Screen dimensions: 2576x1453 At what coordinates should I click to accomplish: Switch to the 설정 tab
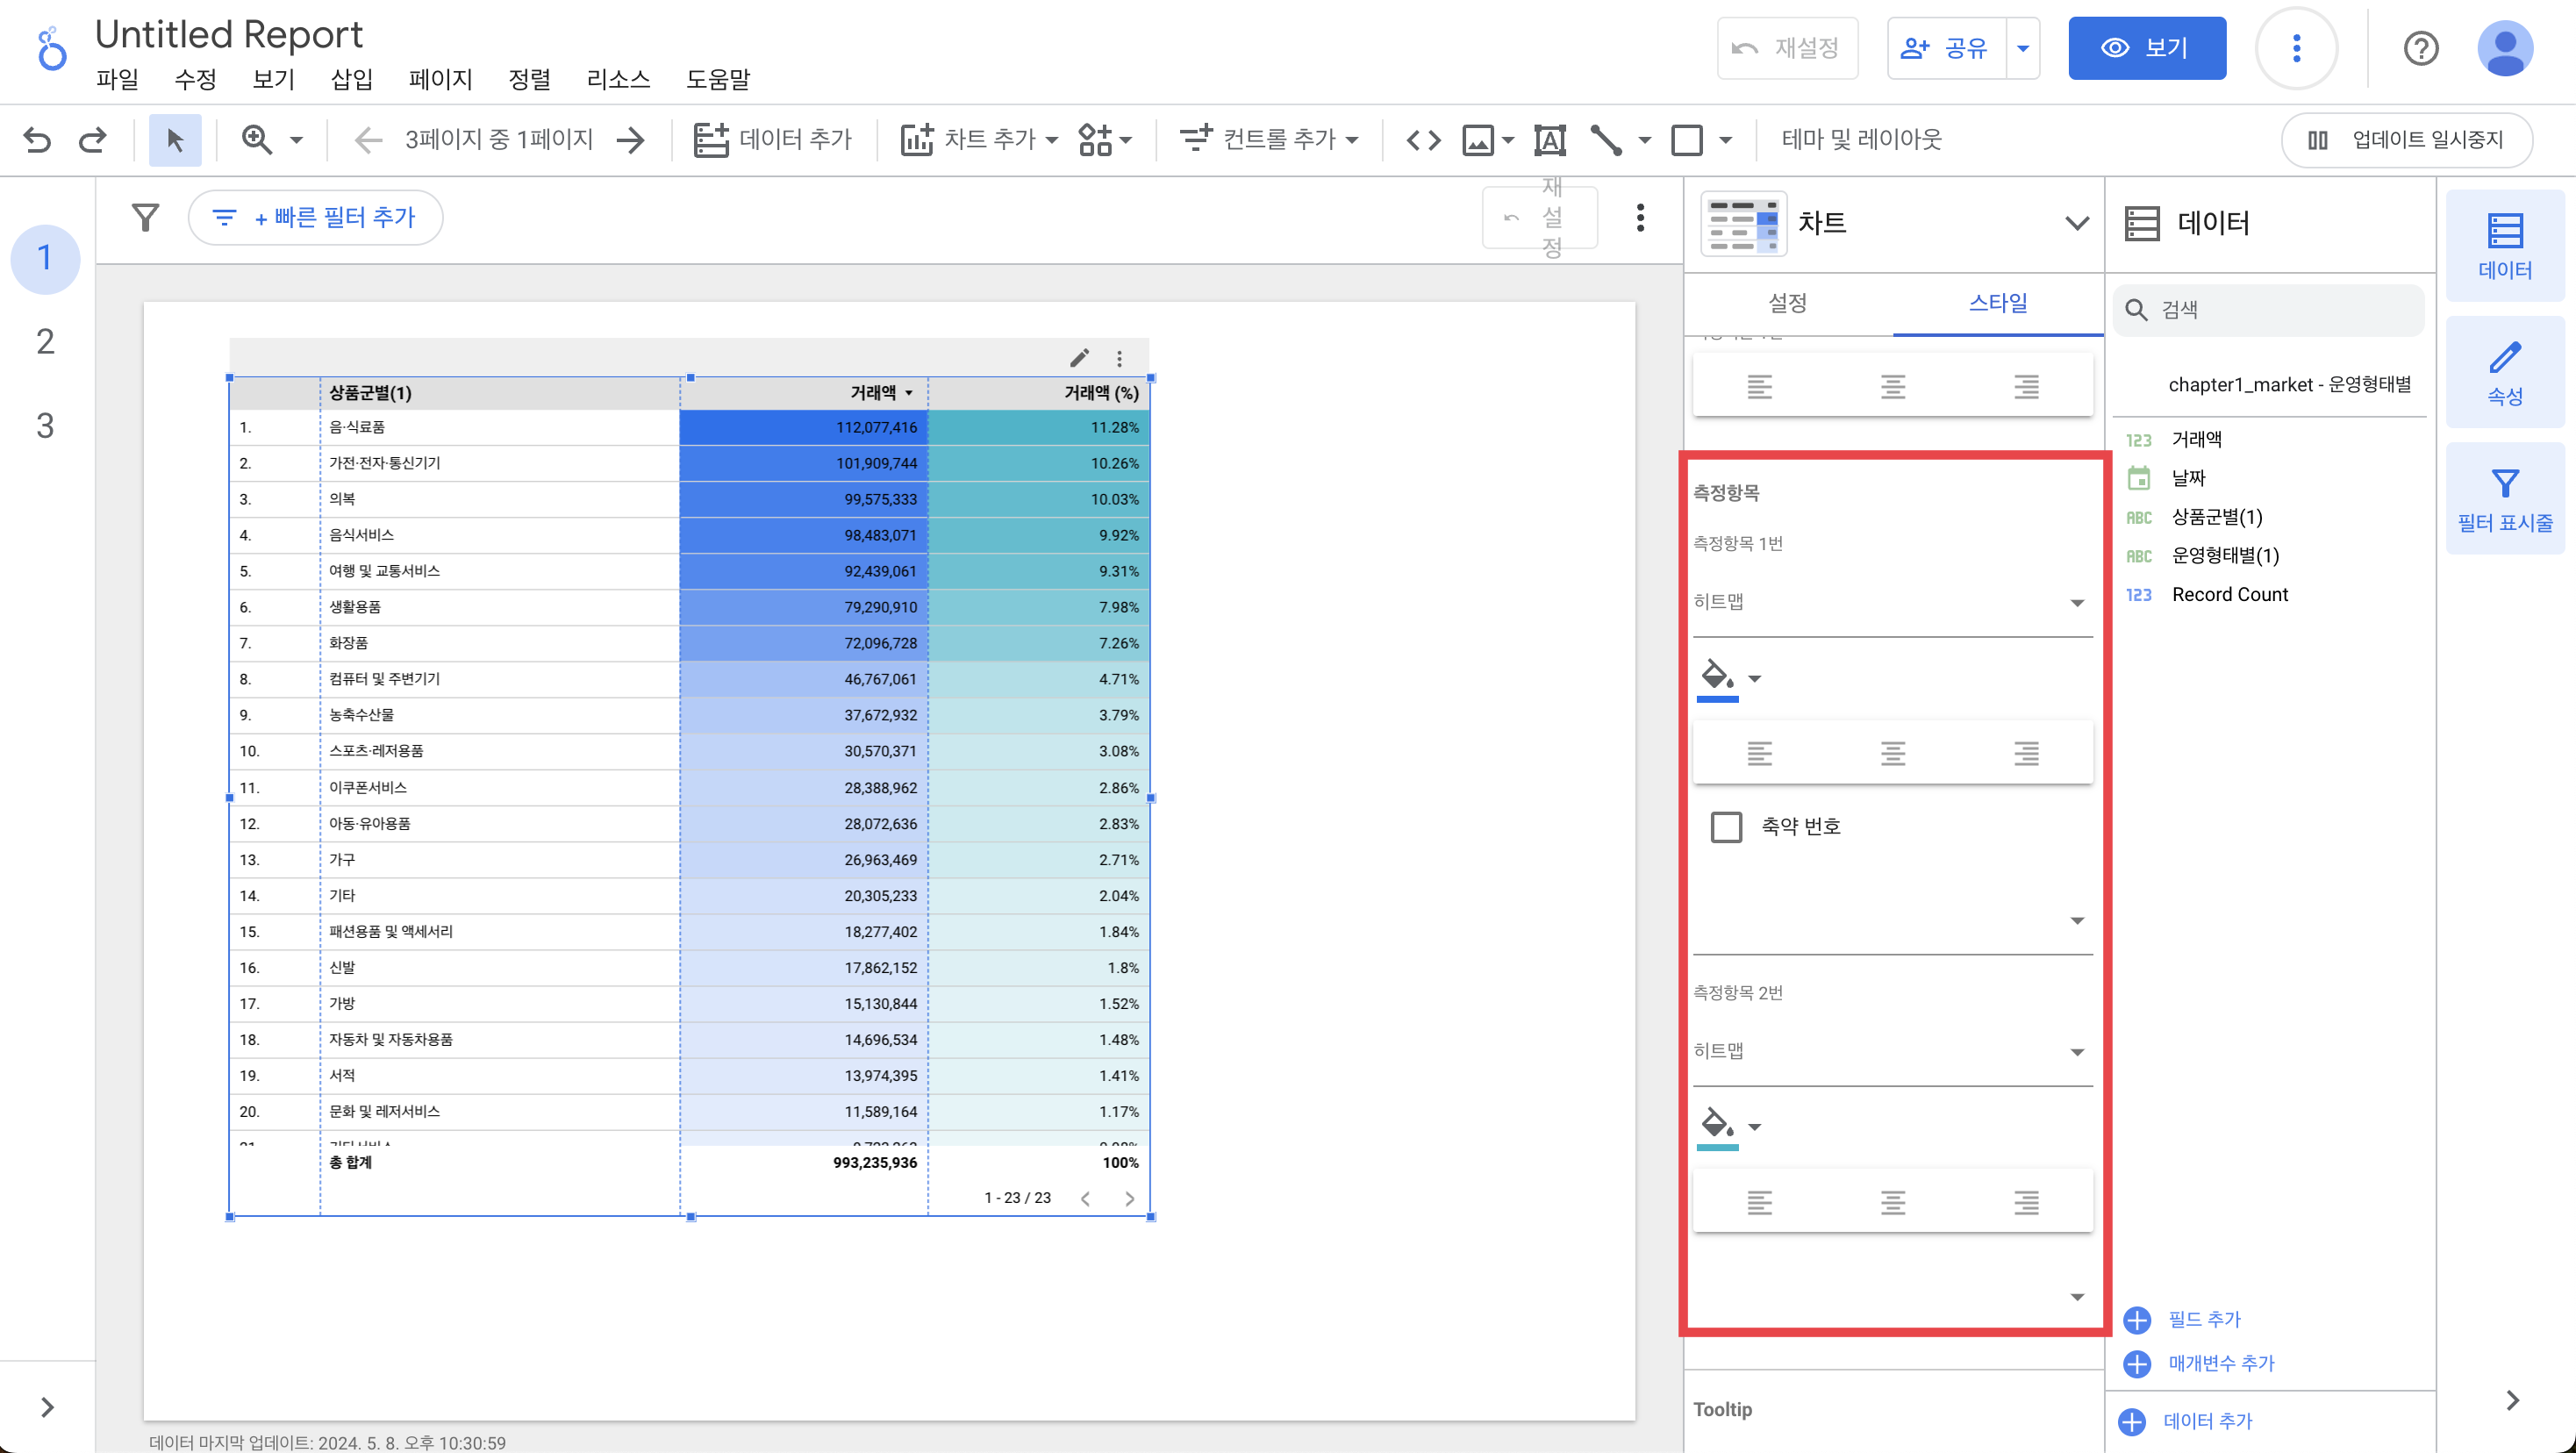(1787, 303)
